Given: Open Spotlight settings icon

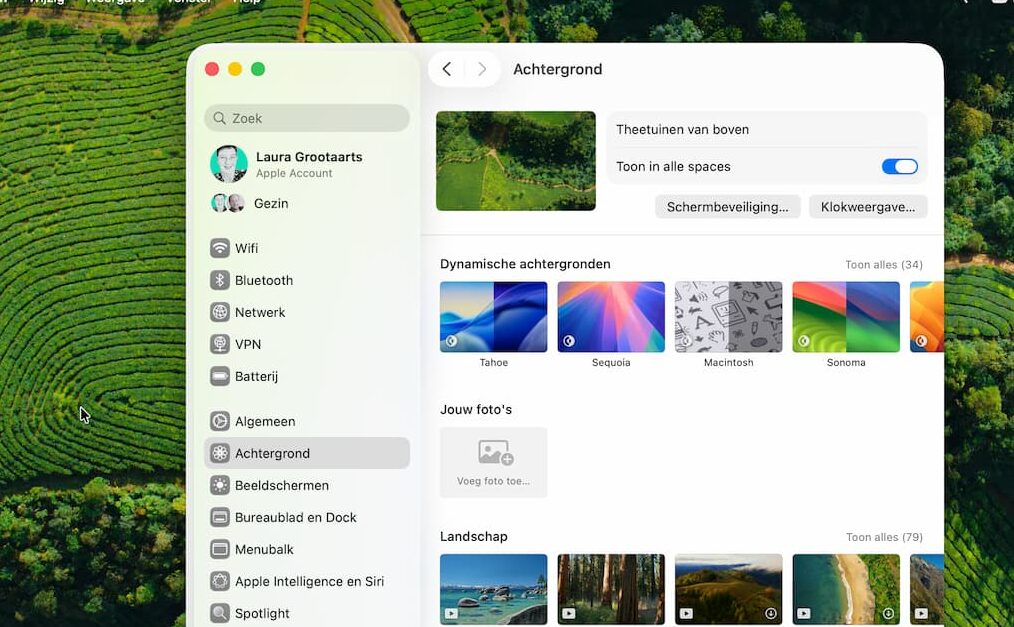Looking at the screenshot, I should 220,613.
